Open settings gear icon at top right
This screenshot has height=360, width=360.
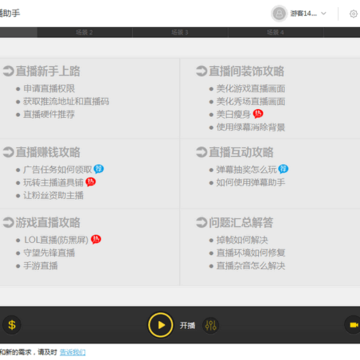coord(353,14)
